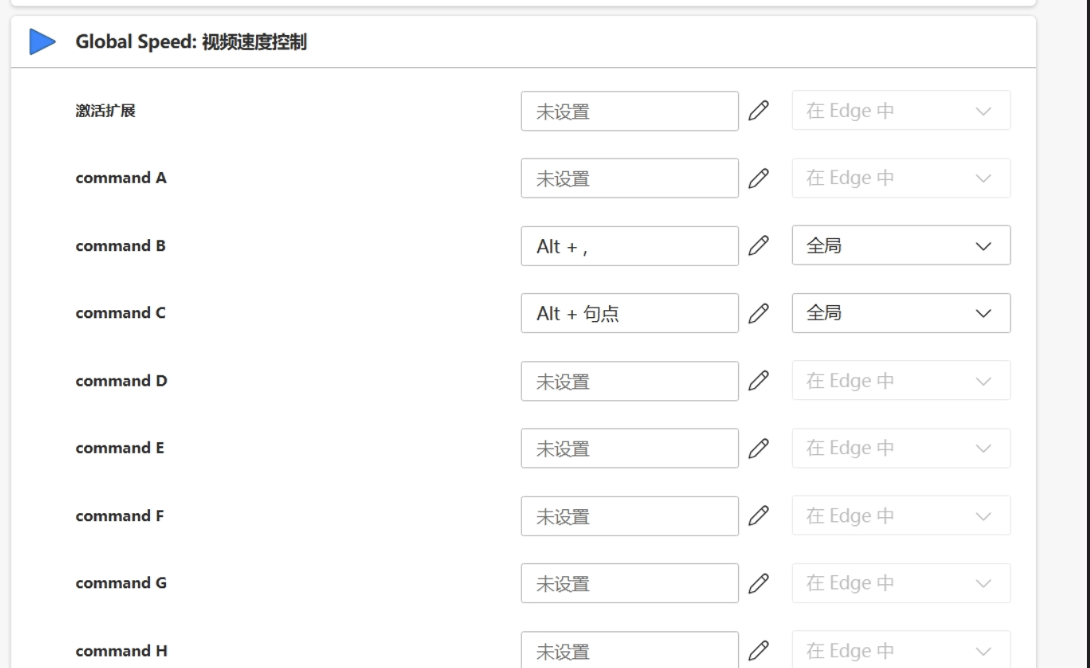Click the command G label
Image resolution: width=1090 pixels, height=668 pixels.
[x=121, y=583]
